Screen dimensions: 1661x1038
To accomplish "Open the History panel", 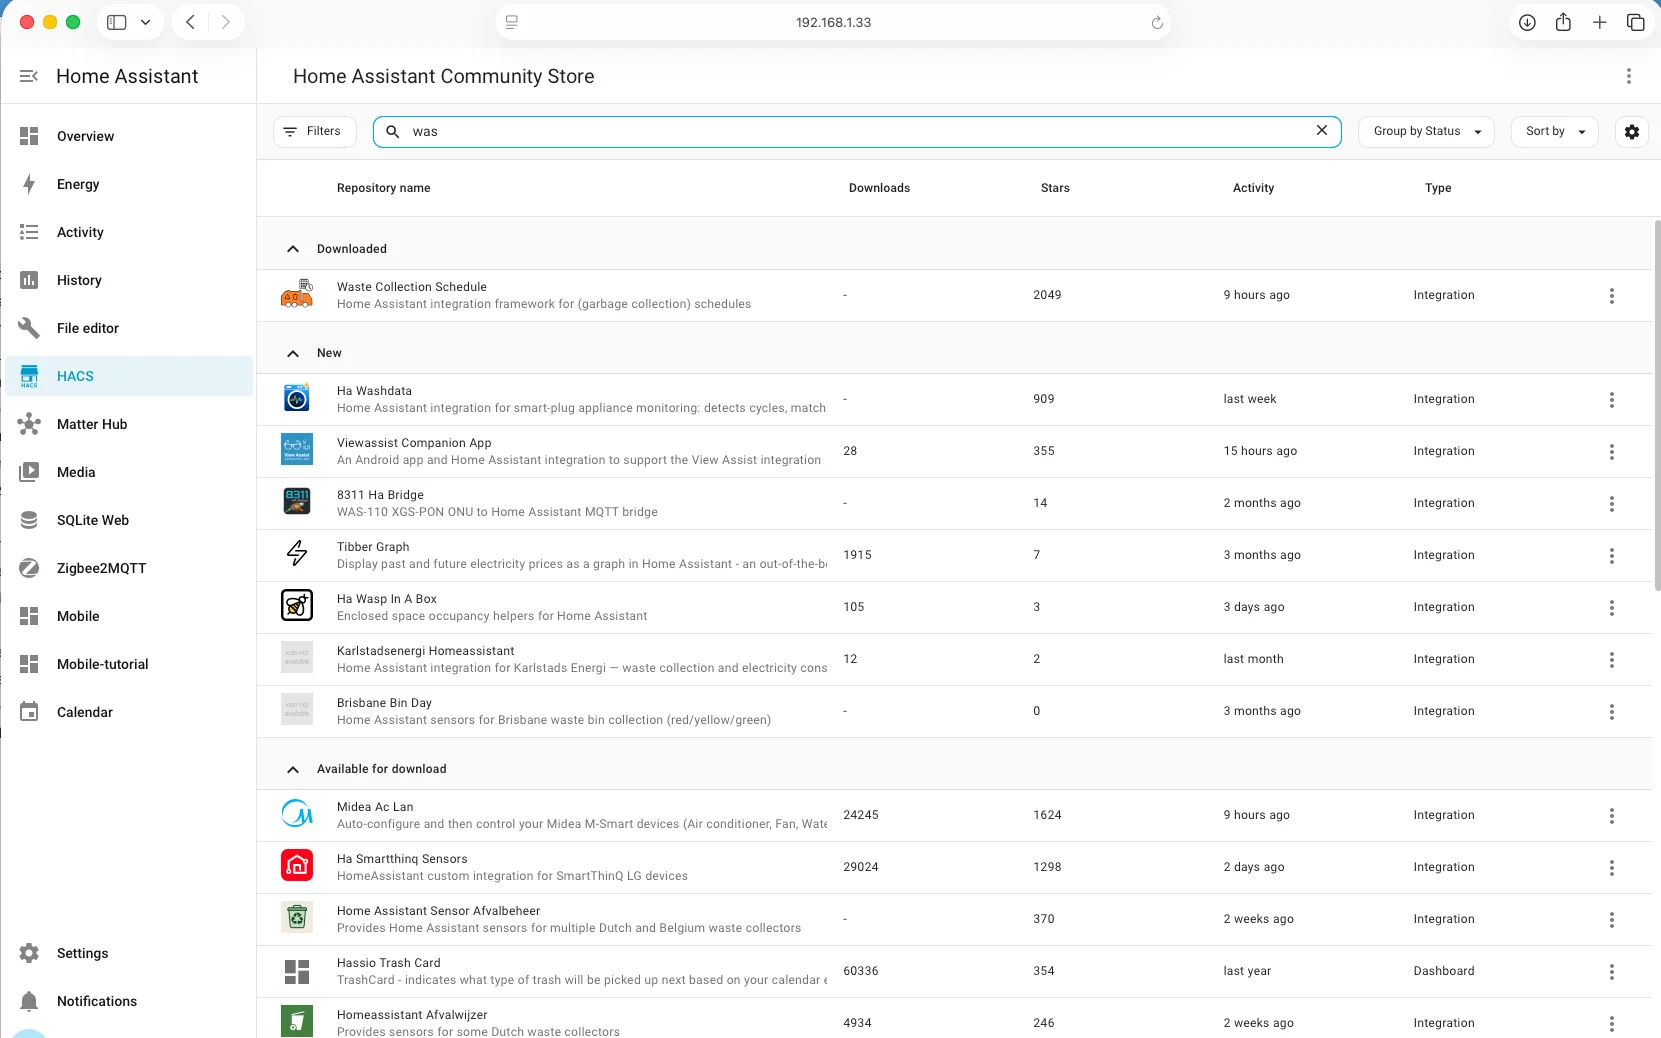I will click(129, 280).
